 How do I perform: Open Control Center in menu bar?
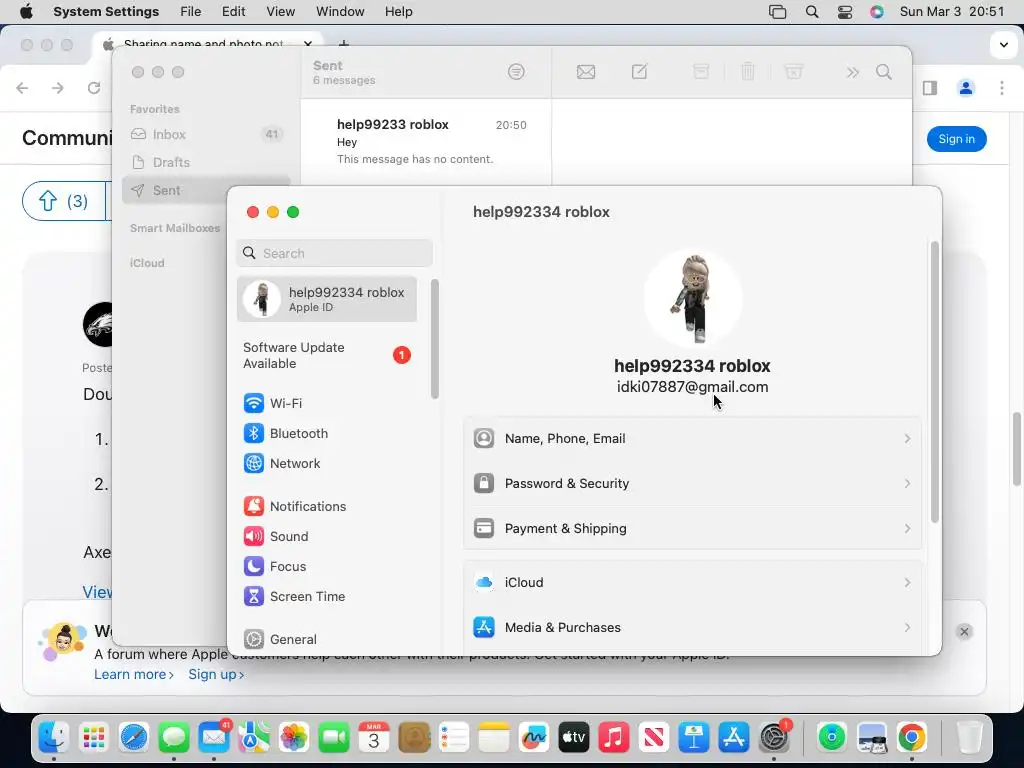point(844,11)
